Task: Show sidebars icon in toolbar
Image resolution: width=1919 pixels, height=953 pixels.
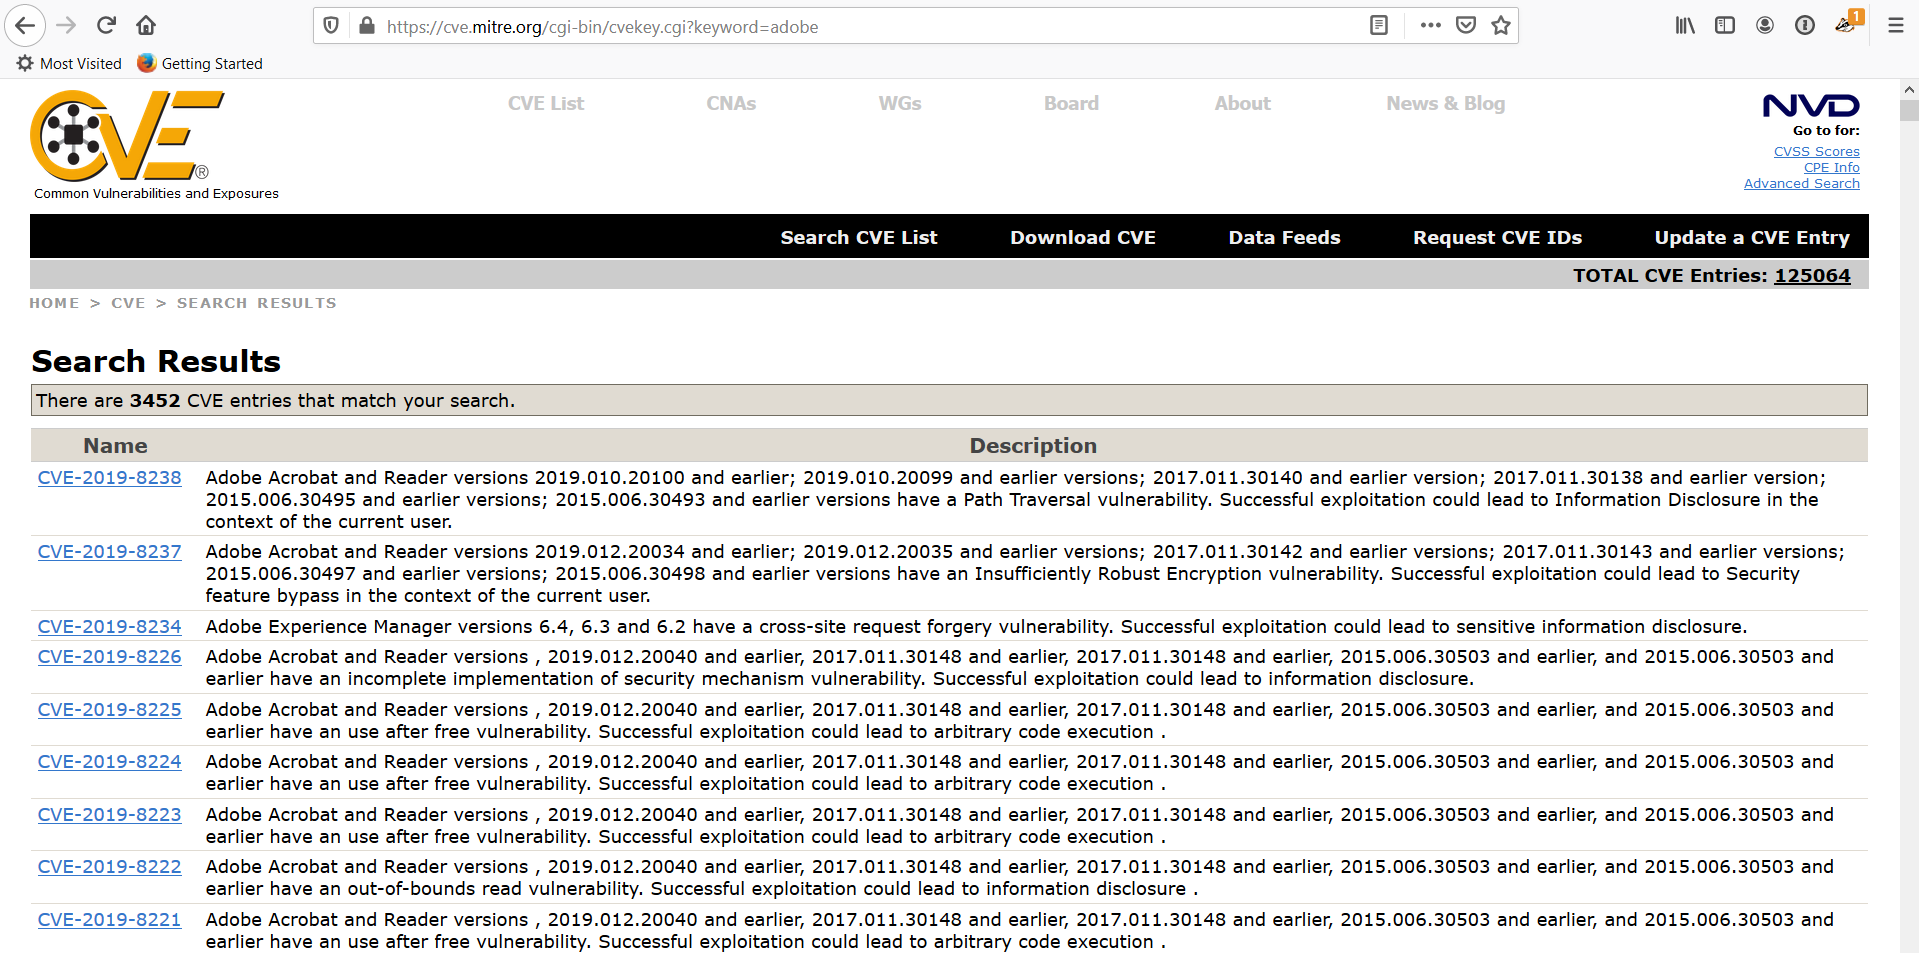Action: (x=1725, y=26)
